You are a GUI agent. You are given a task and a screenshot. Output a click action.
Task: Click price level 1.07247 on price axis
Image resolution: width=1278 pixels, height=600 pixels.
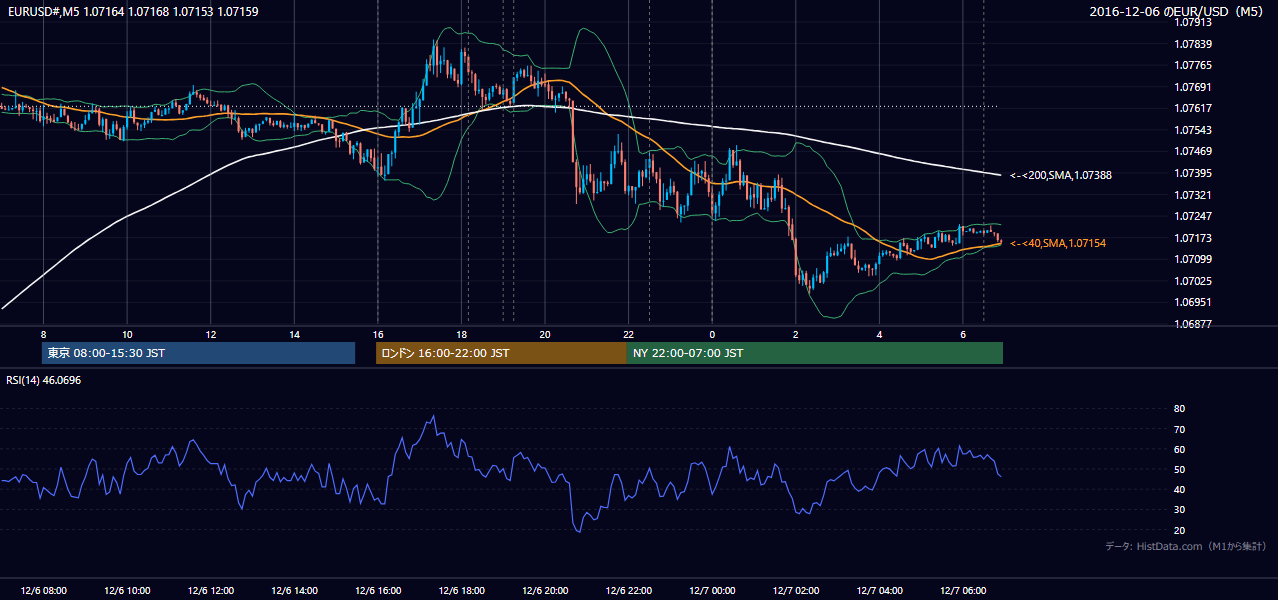[1194, 216]
